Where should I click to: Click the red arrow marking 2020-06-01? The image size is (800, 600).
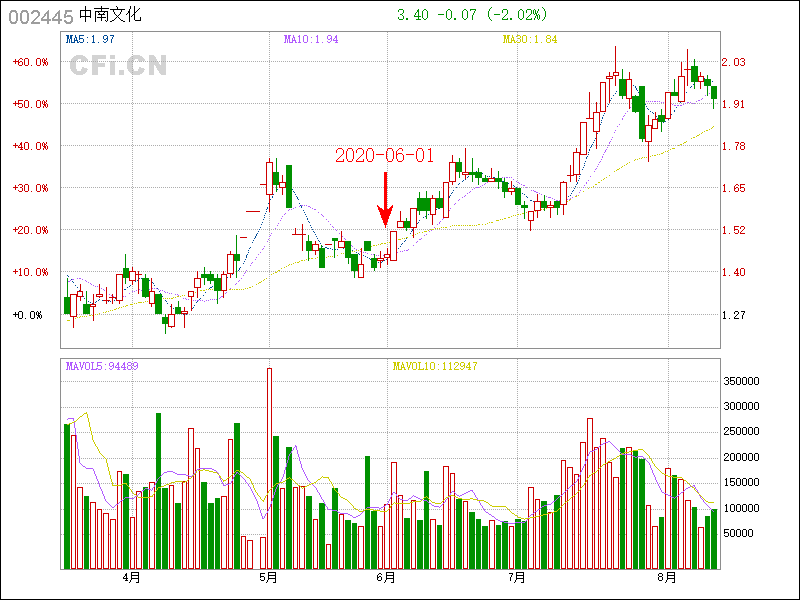click(385, 200)
